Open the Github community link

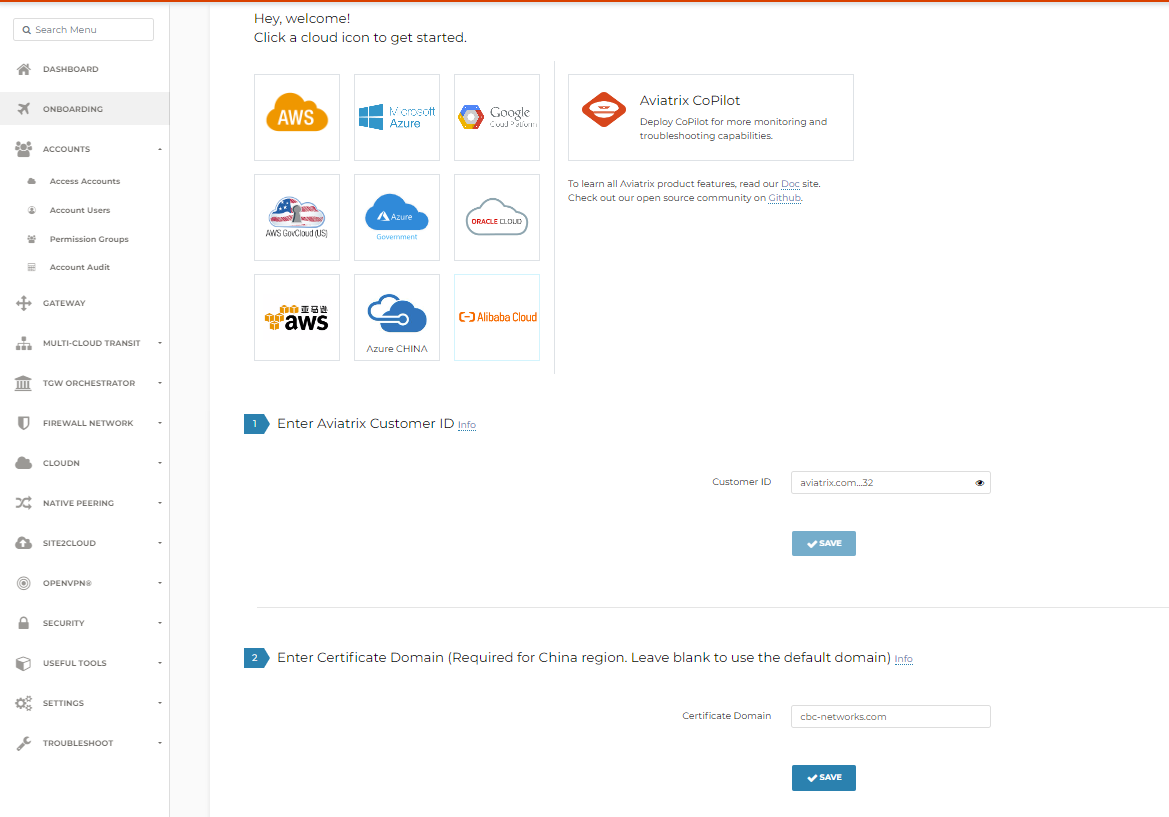pyautogui.click(x=784, y=198)
